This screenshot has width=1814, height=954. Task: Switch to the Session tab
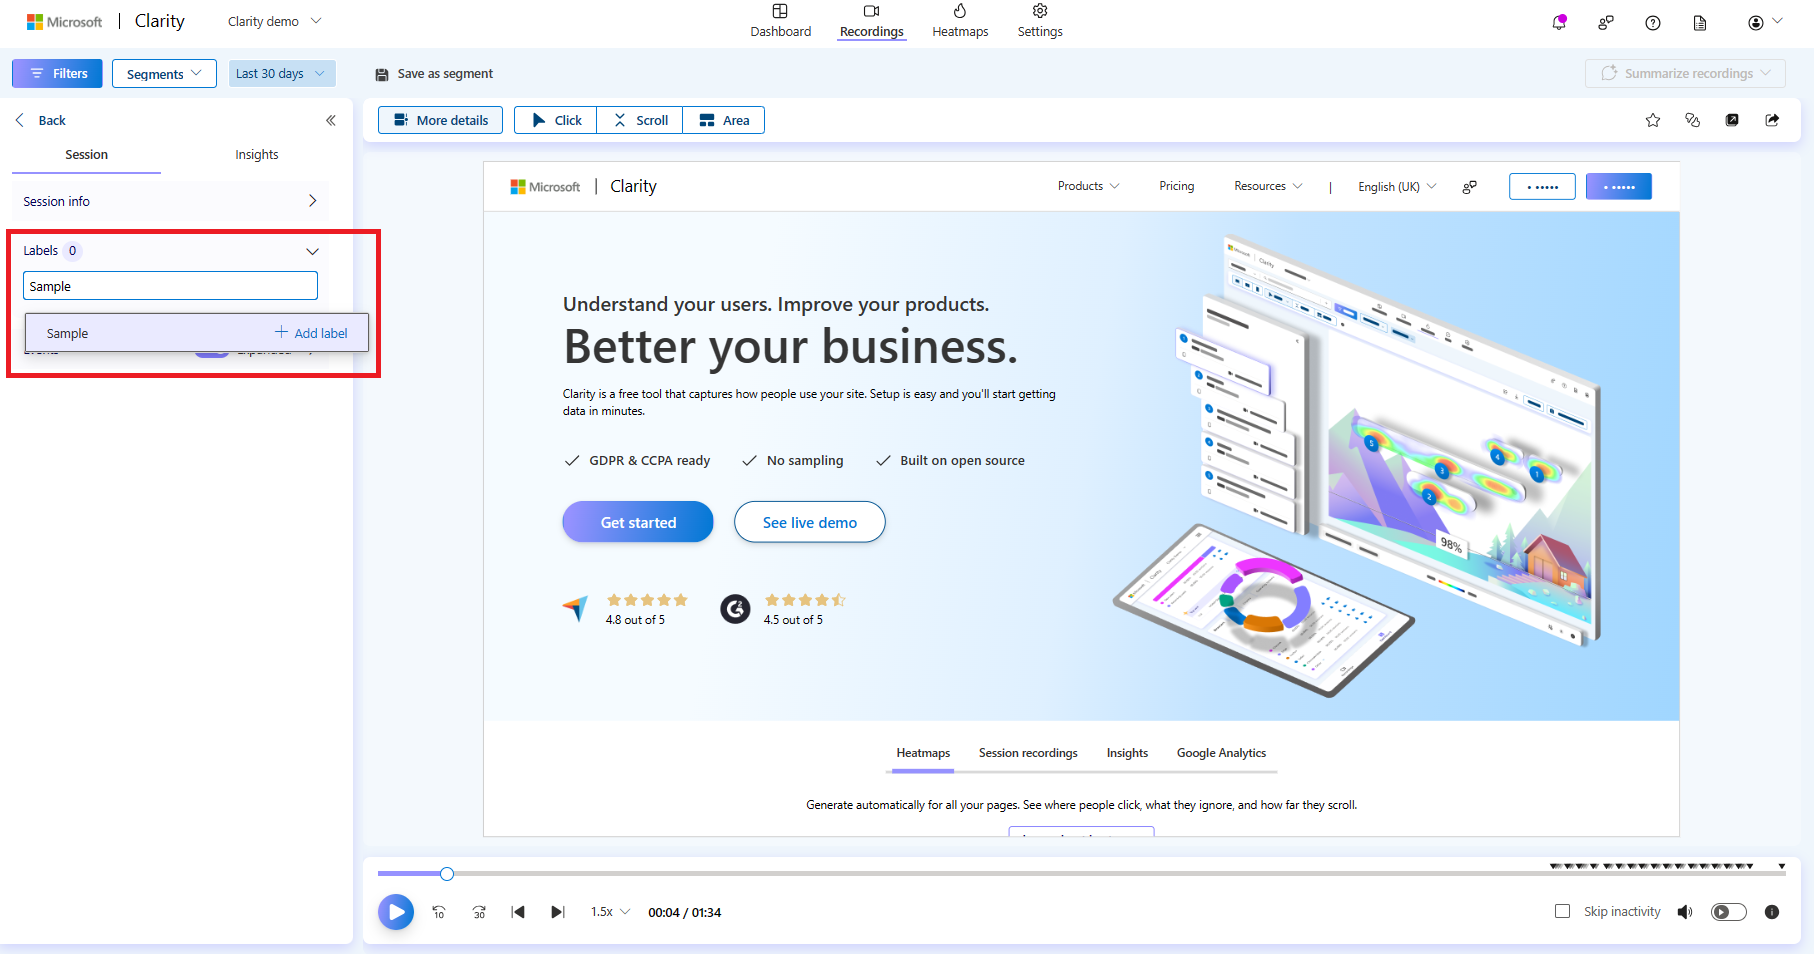(x=87, y=155)
